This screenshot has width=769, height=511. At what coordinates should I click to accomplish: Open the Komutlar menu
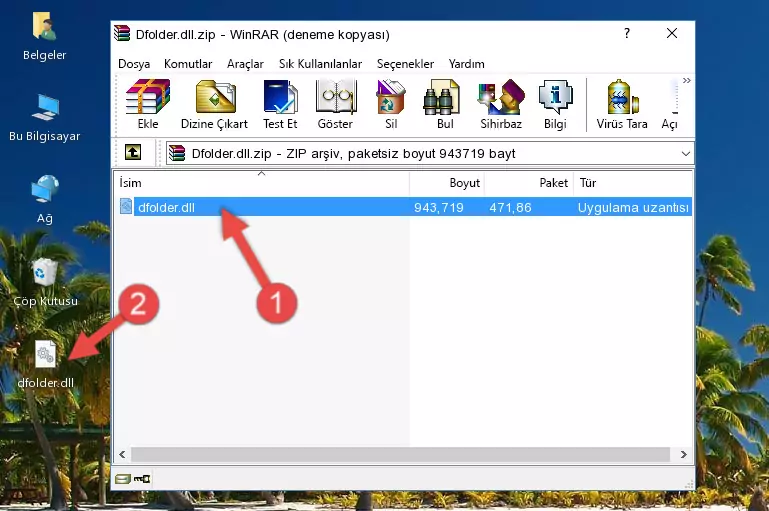[188, 64]
